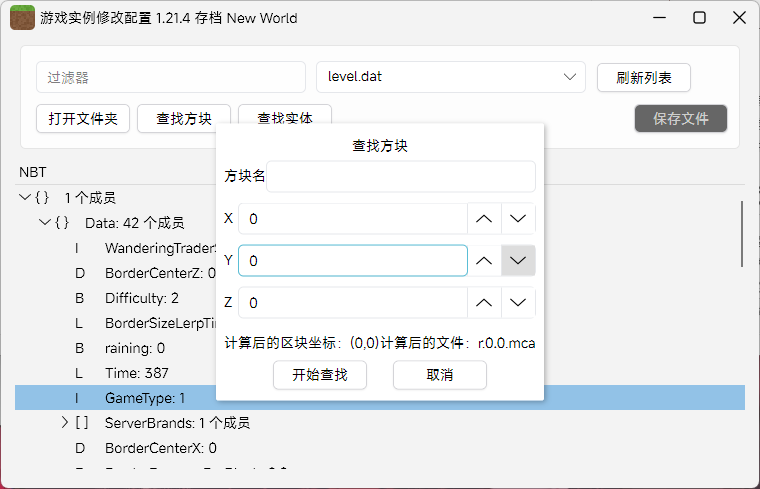
Task: Click the 刷新列表 refresh button
Action: click(643, 77)
